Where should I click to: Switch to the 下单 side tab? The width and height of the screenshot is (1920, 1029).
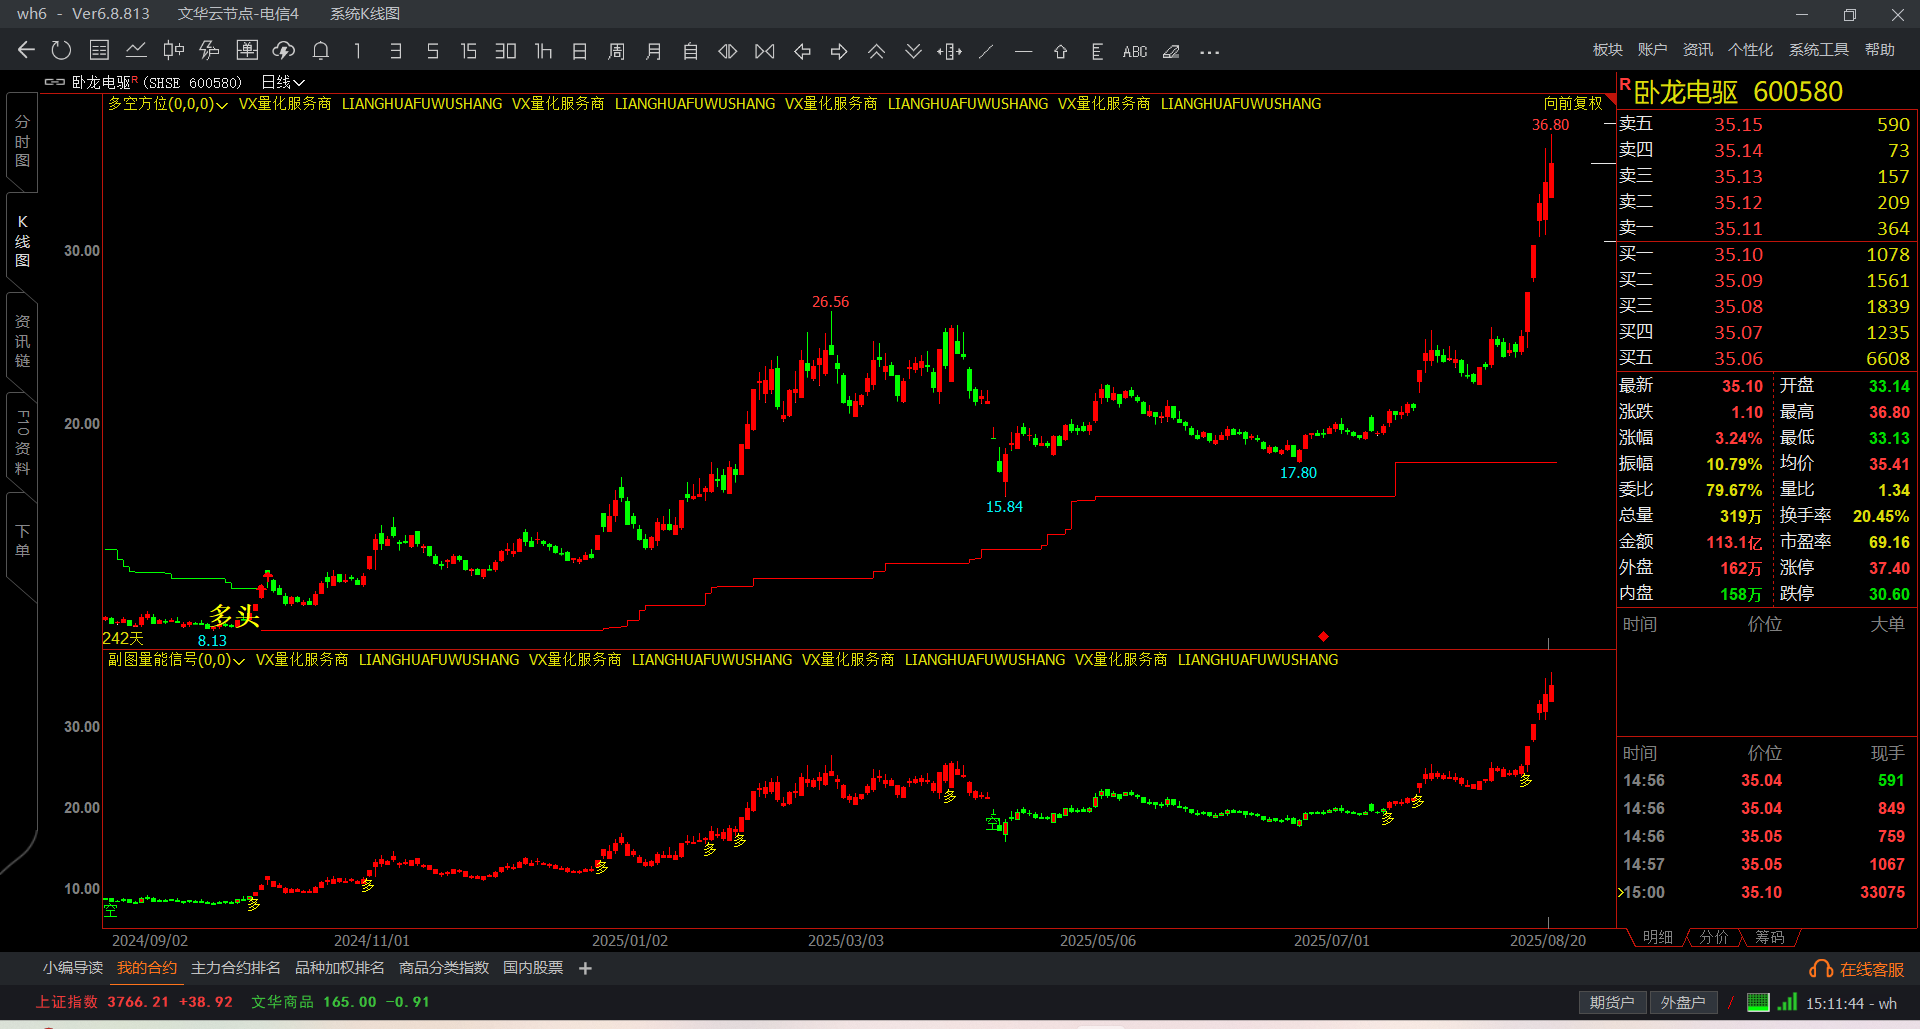tap(22, 541)
